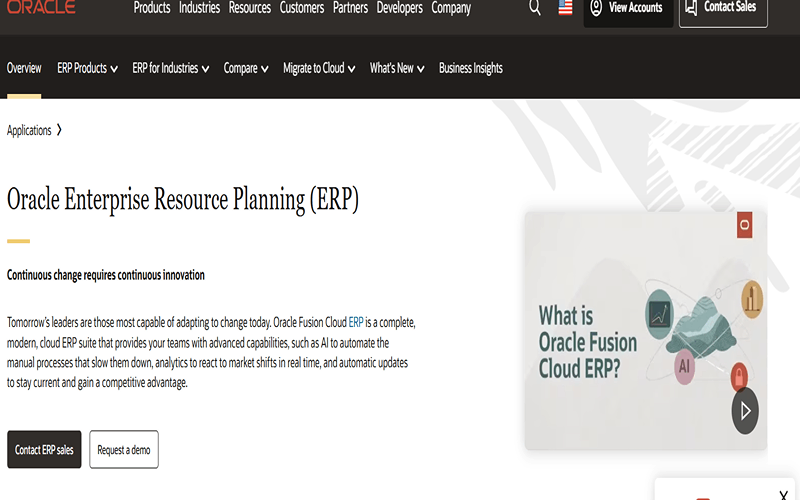
Task: Click the breadcrumb arrow next to Applications
Action: coord(59,130)
